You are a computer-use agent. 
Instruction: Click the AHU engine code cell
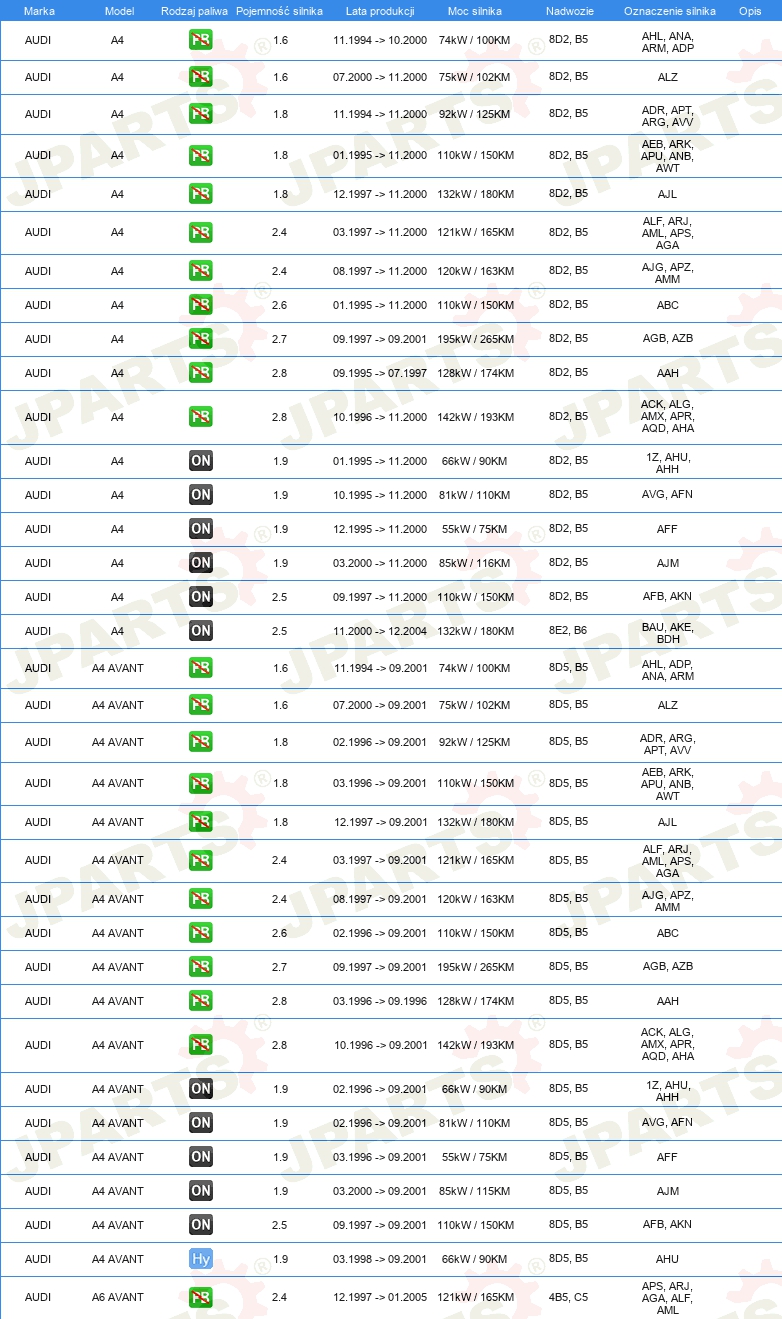(668, 1259)
